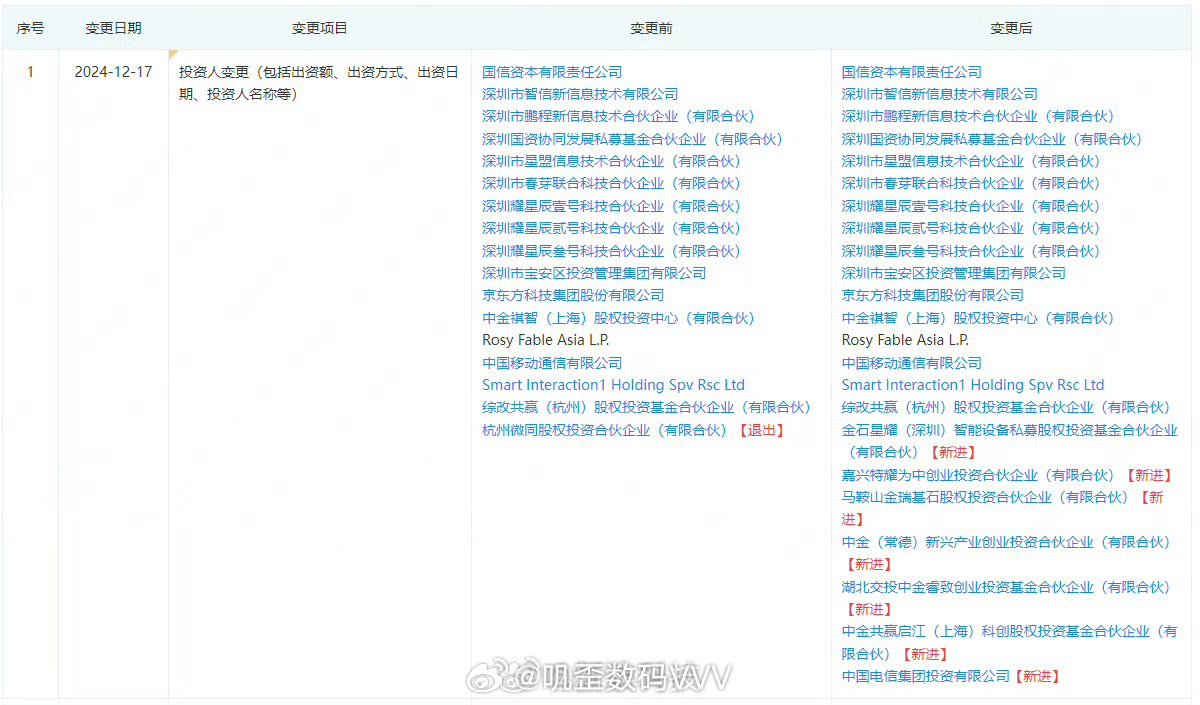The width and height of the screenshot is (1200, 705).
Task: Open 深圳市智信新信息技术有限公司 in the 变更后 column
Action: point(940,94)
